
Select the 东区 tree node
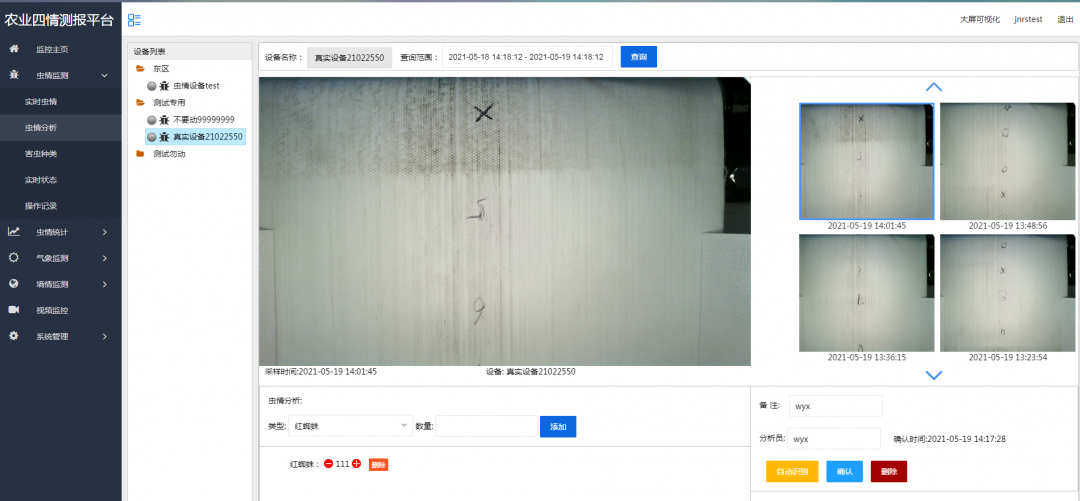point(161,69)
